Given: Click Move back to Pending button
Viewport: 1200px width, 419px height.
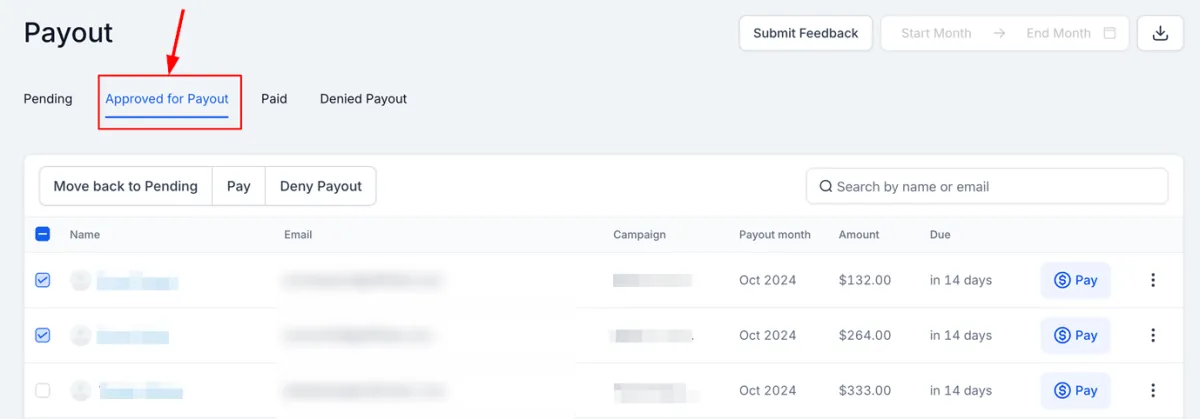Looking at the screenshot, I should (126, 186).
